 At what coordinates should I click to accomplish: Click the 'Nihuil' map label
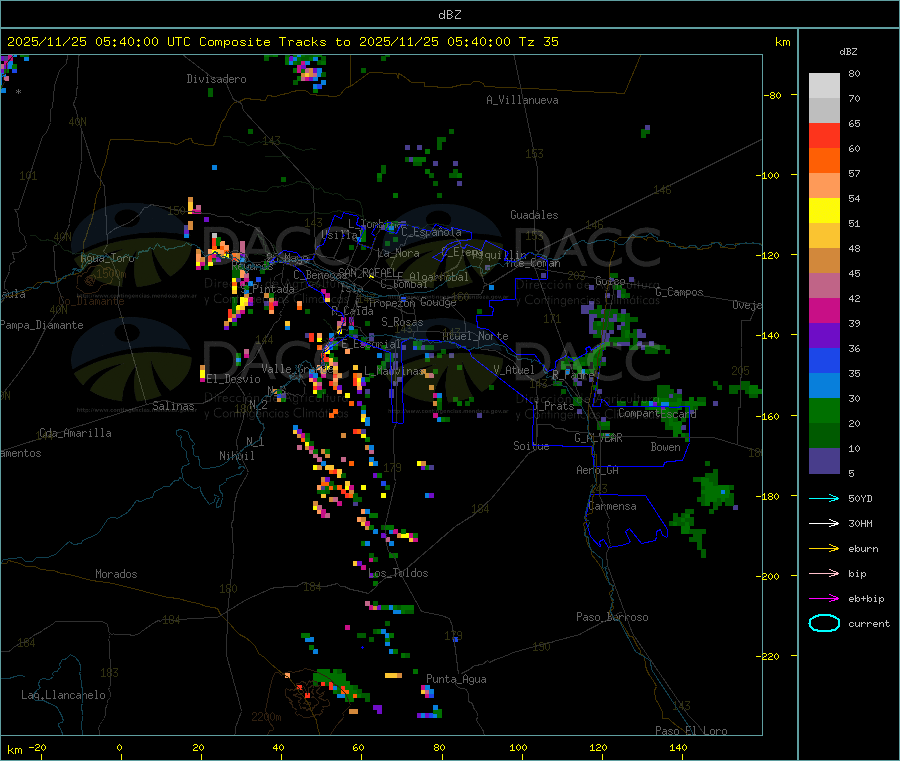pos(236,456)
